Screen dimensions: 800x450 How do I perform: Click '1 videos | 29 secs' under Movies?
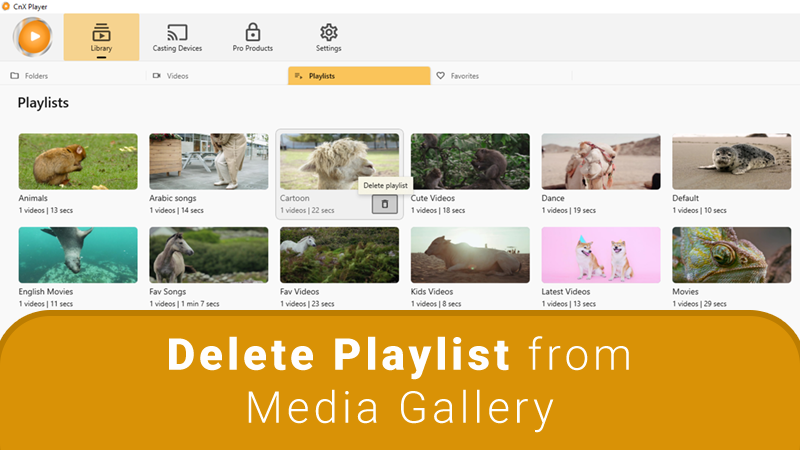point(699,304)
